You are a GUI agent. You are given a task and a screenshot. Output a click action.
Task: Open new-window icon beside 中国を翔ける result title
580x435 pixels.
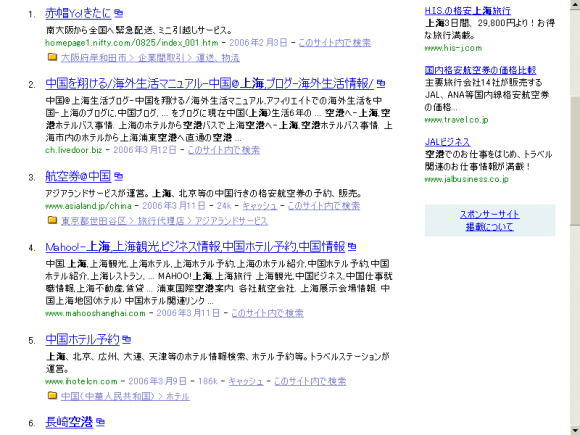381,84
